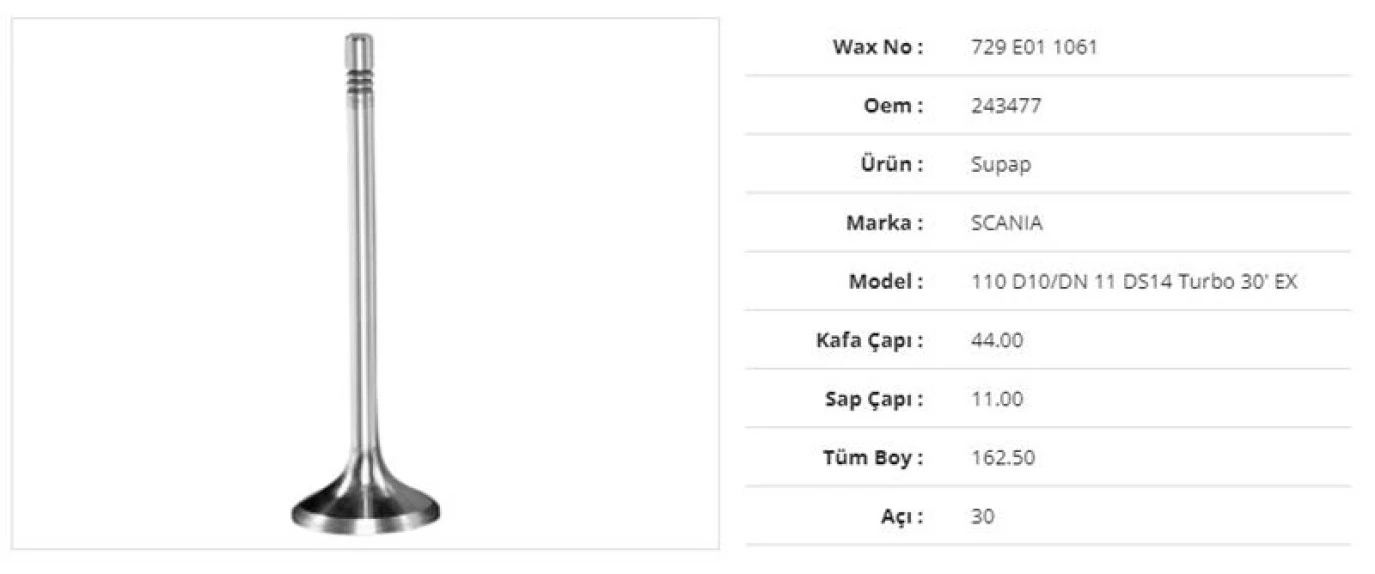Screen dimensions: 1375x574
Task: Click the Açı value 30
Action: 983,517
